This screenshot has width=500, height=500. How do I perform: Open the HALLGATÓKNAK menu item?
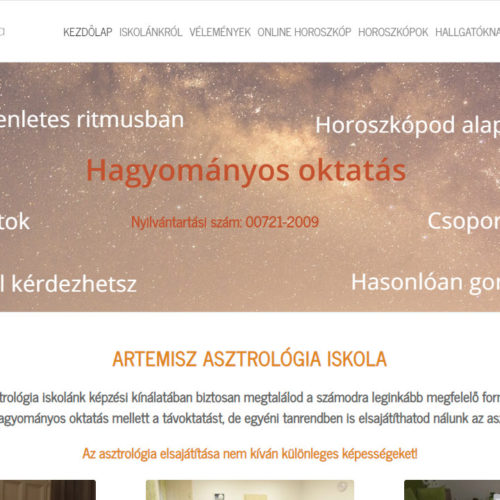468,32
